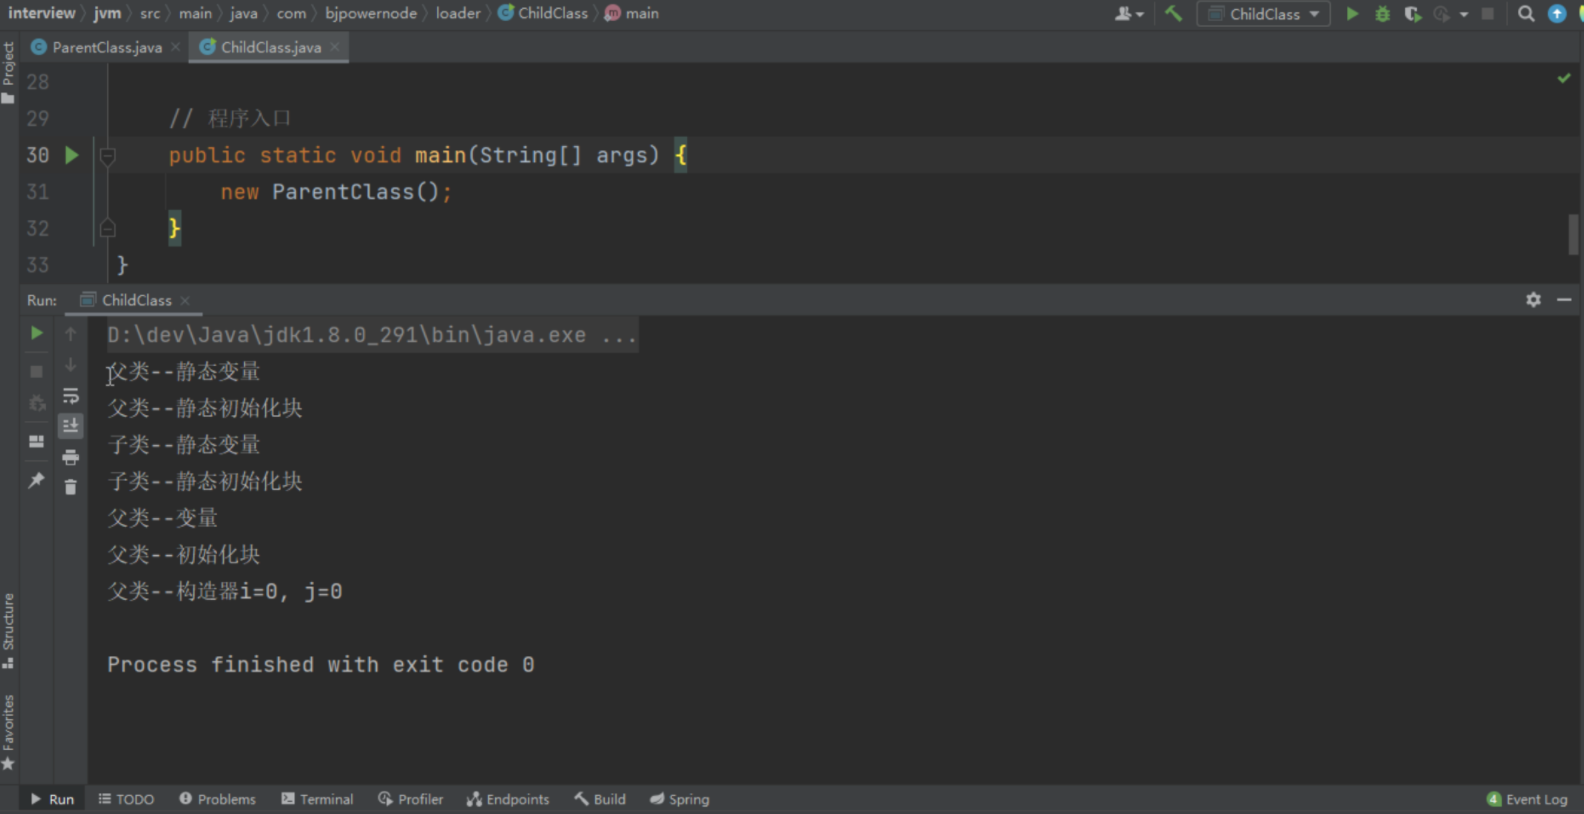Click the run gutter arrow at line 30
1584x814 pixels.
click(72, 155)
